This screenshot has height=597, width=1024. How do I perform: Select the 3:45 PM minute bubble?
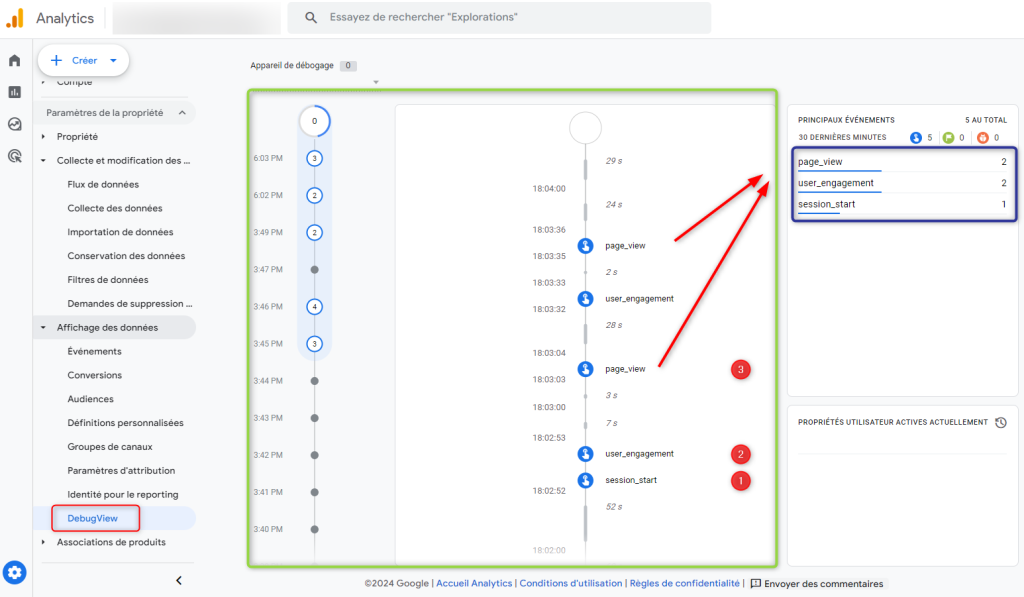[x=314, y=344]
